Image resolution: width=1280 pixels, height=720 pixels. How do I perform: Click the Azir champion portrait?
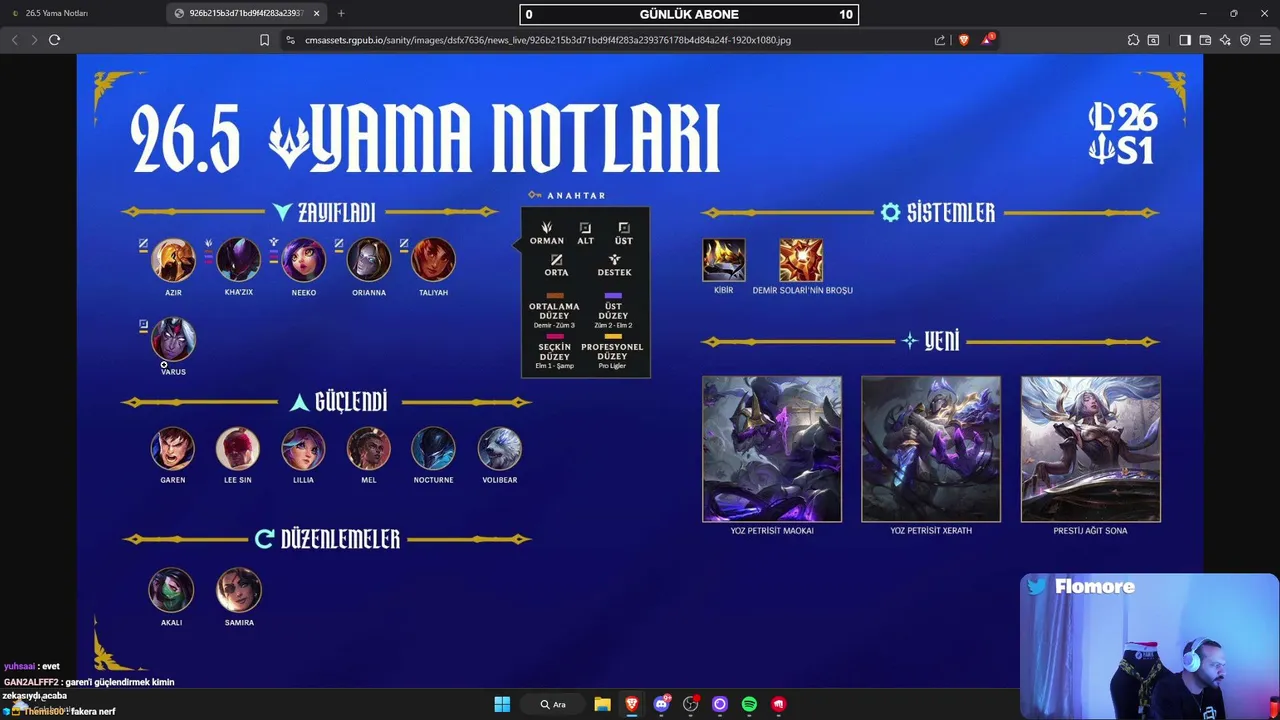(x=173, y=260)
